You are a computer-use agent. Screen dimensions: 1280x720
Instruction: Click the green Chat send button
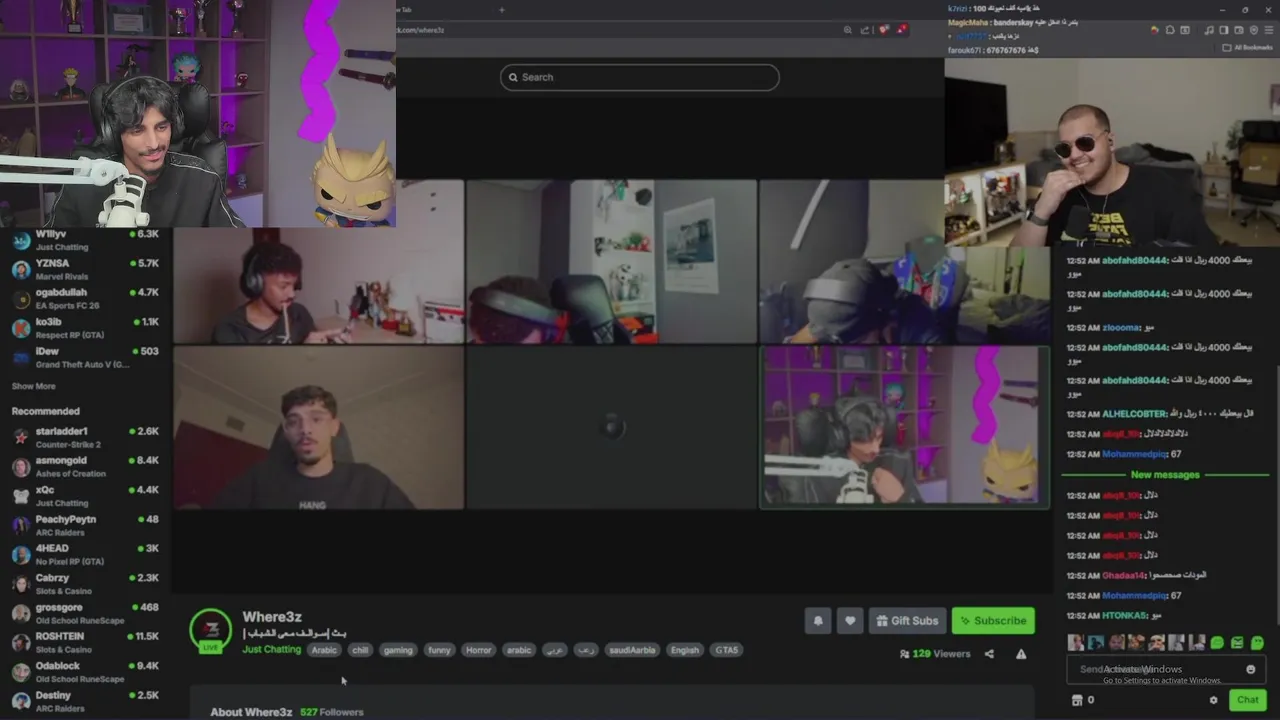pyautogui.click(x=1247, y=700)
